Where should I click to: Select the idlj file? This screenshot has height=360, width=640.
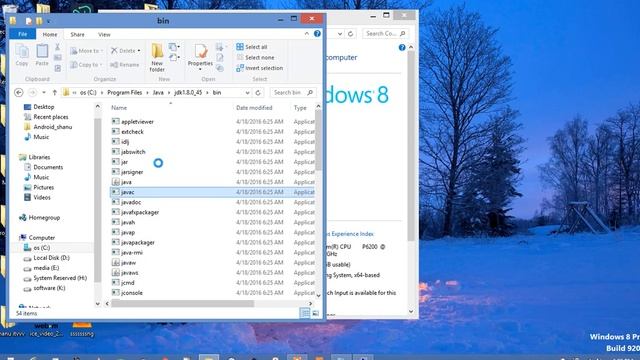[x=125, y=142]
